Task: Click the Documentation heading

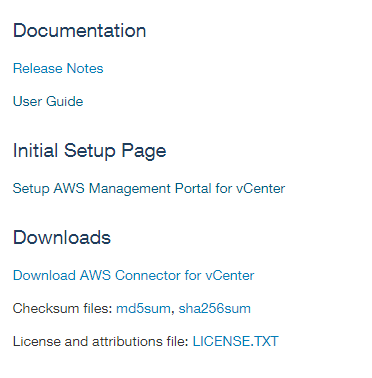Action: (80, 31)
